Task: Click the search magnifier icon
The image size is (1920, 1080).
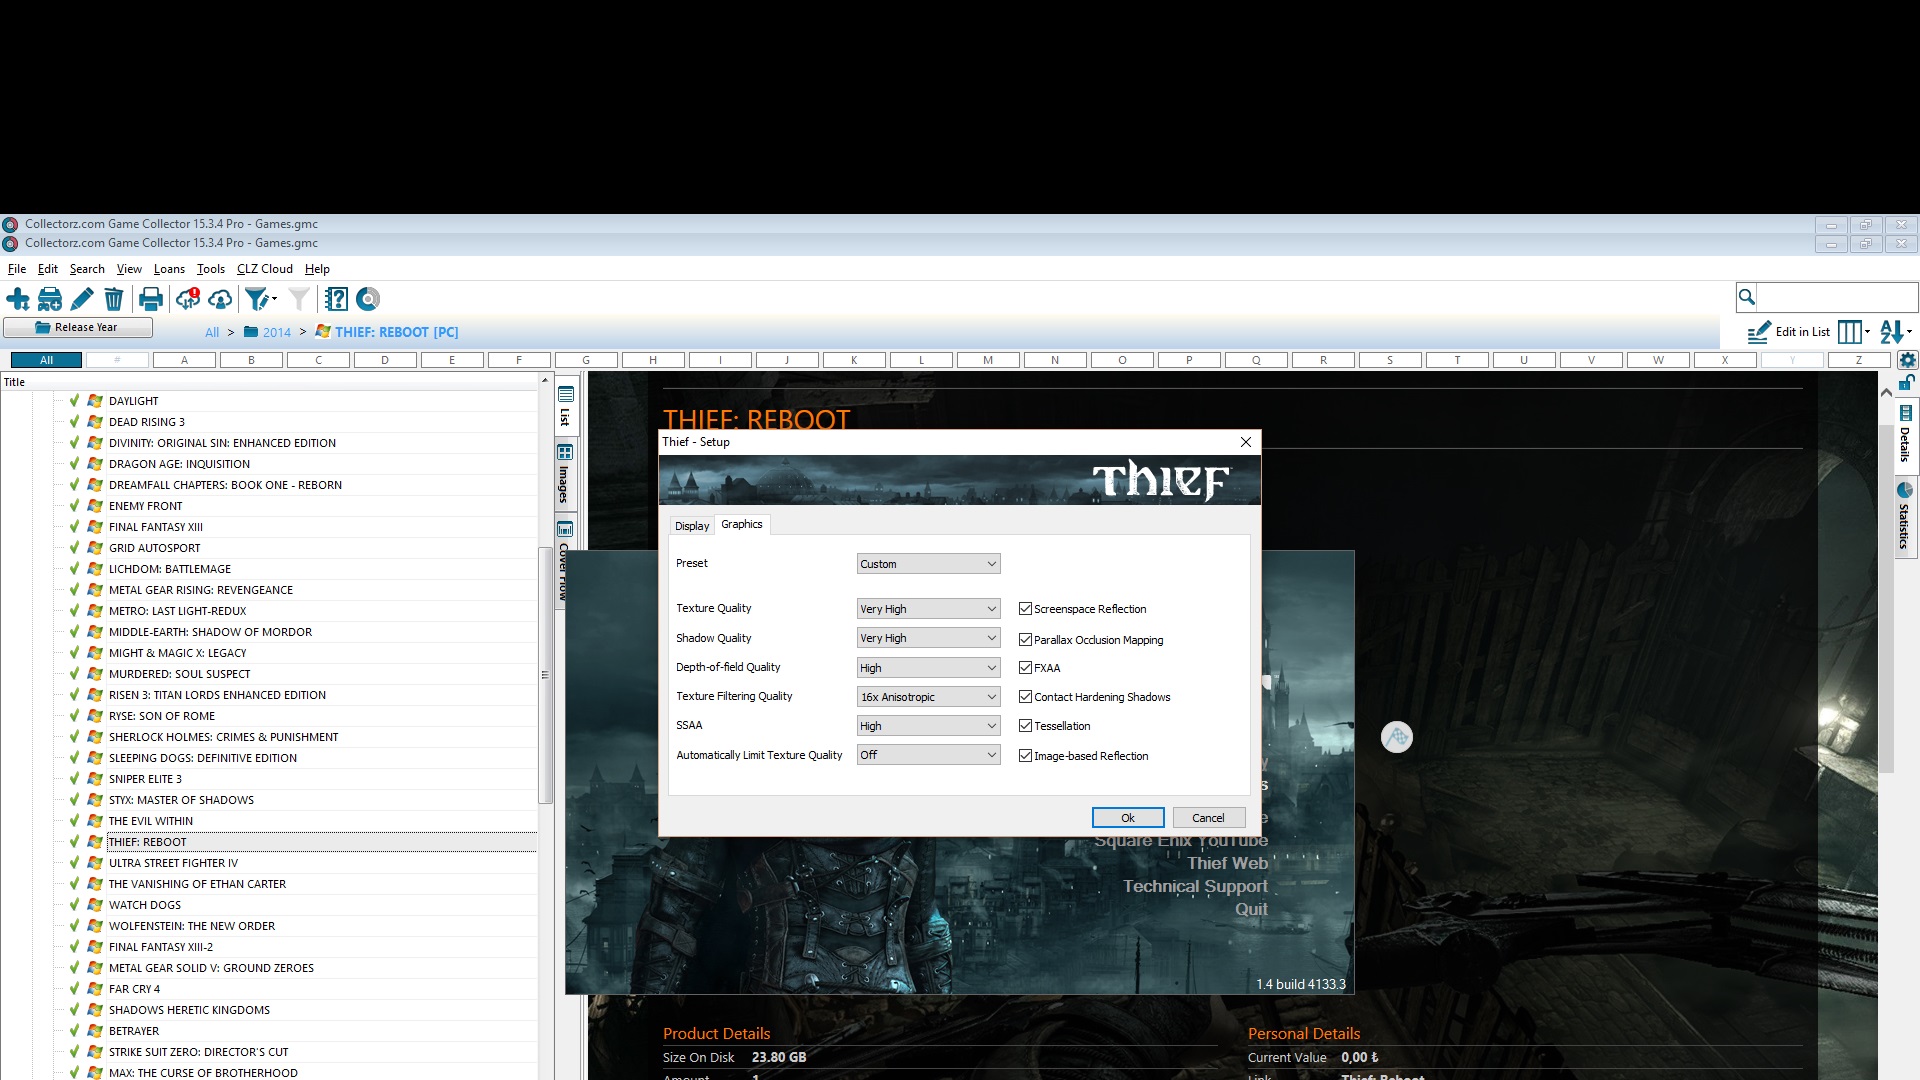Action: [1747, 297]
